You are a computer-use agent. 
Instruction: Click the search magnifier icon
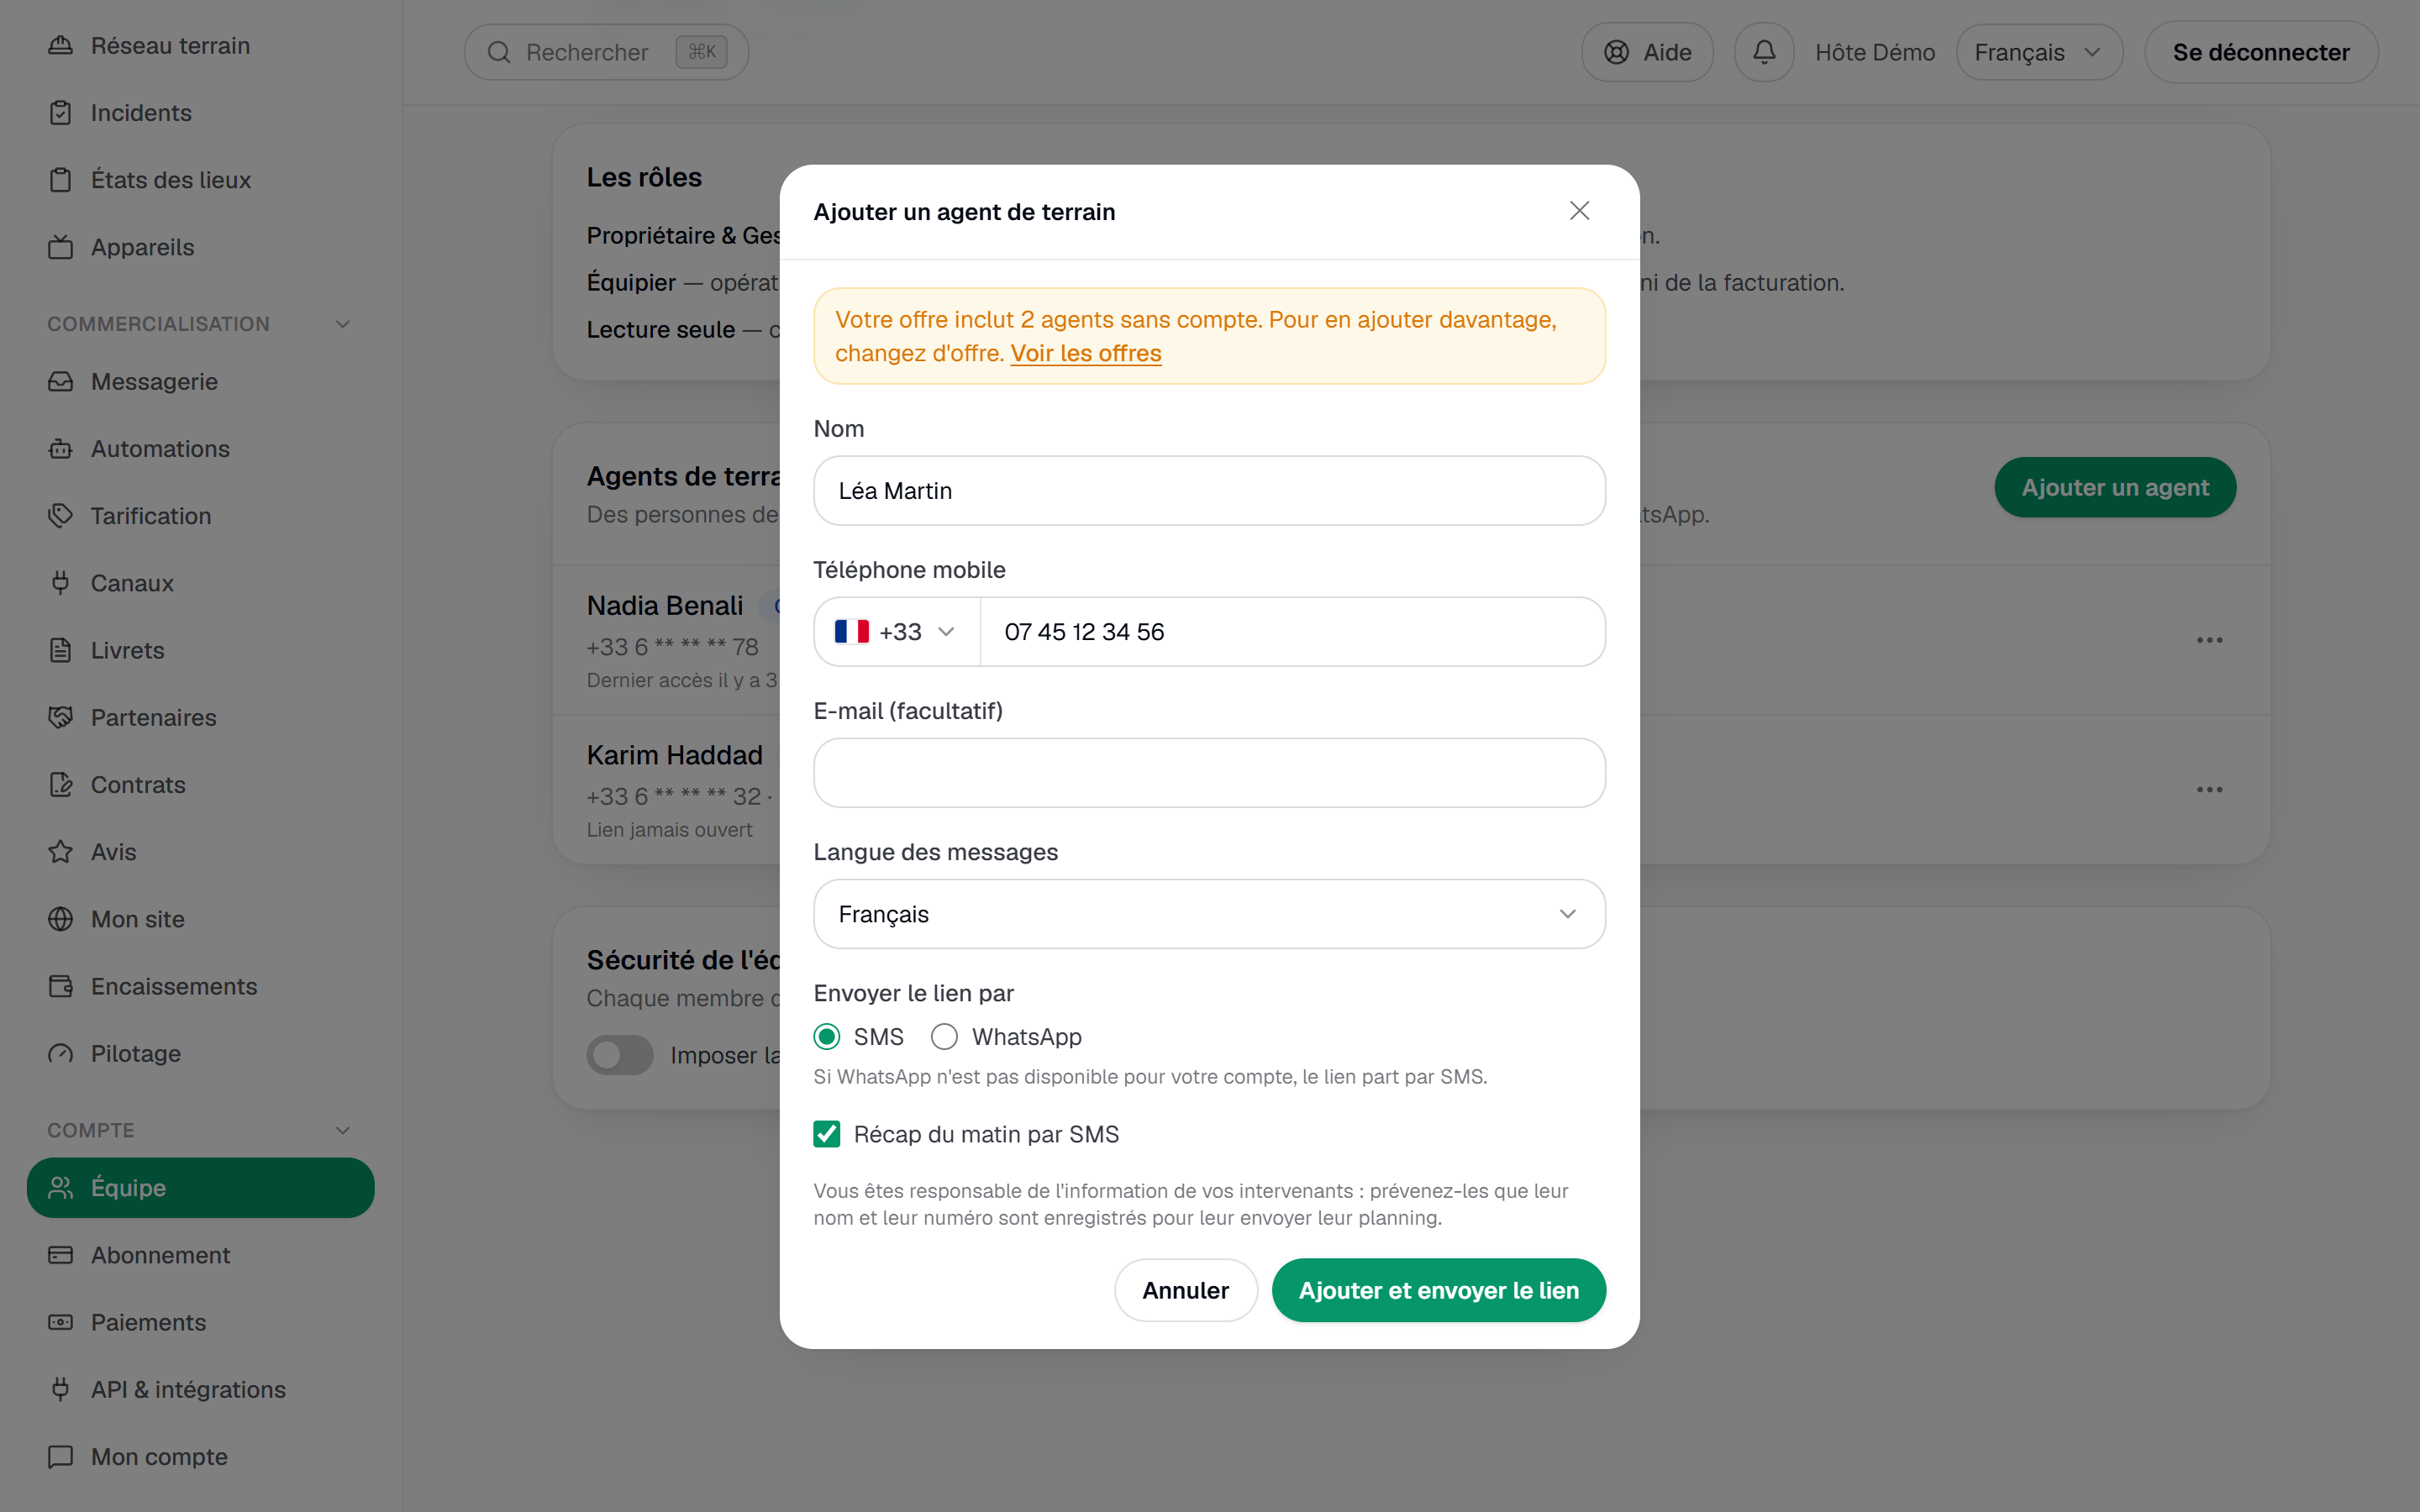click(x=499, y=52)
